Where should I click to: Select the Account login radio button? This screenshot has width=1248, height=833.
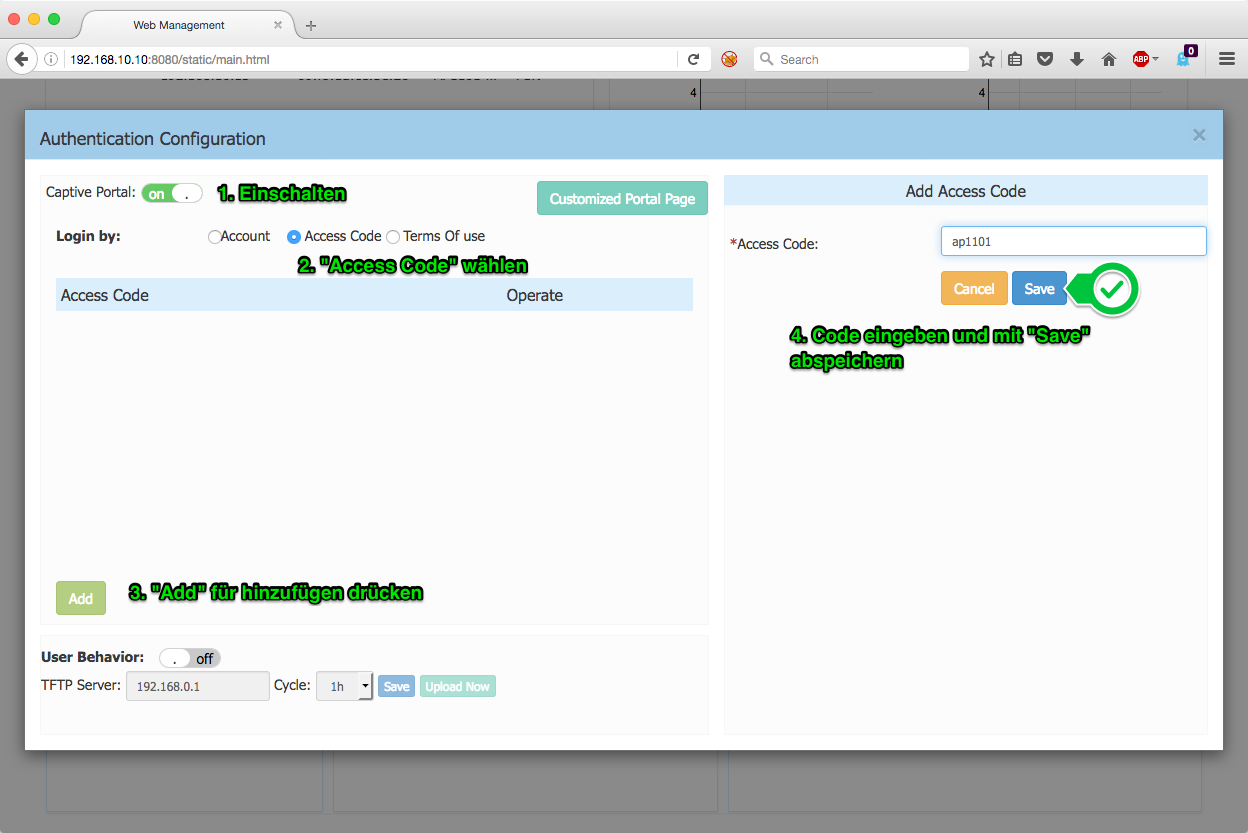click(214, 237)
